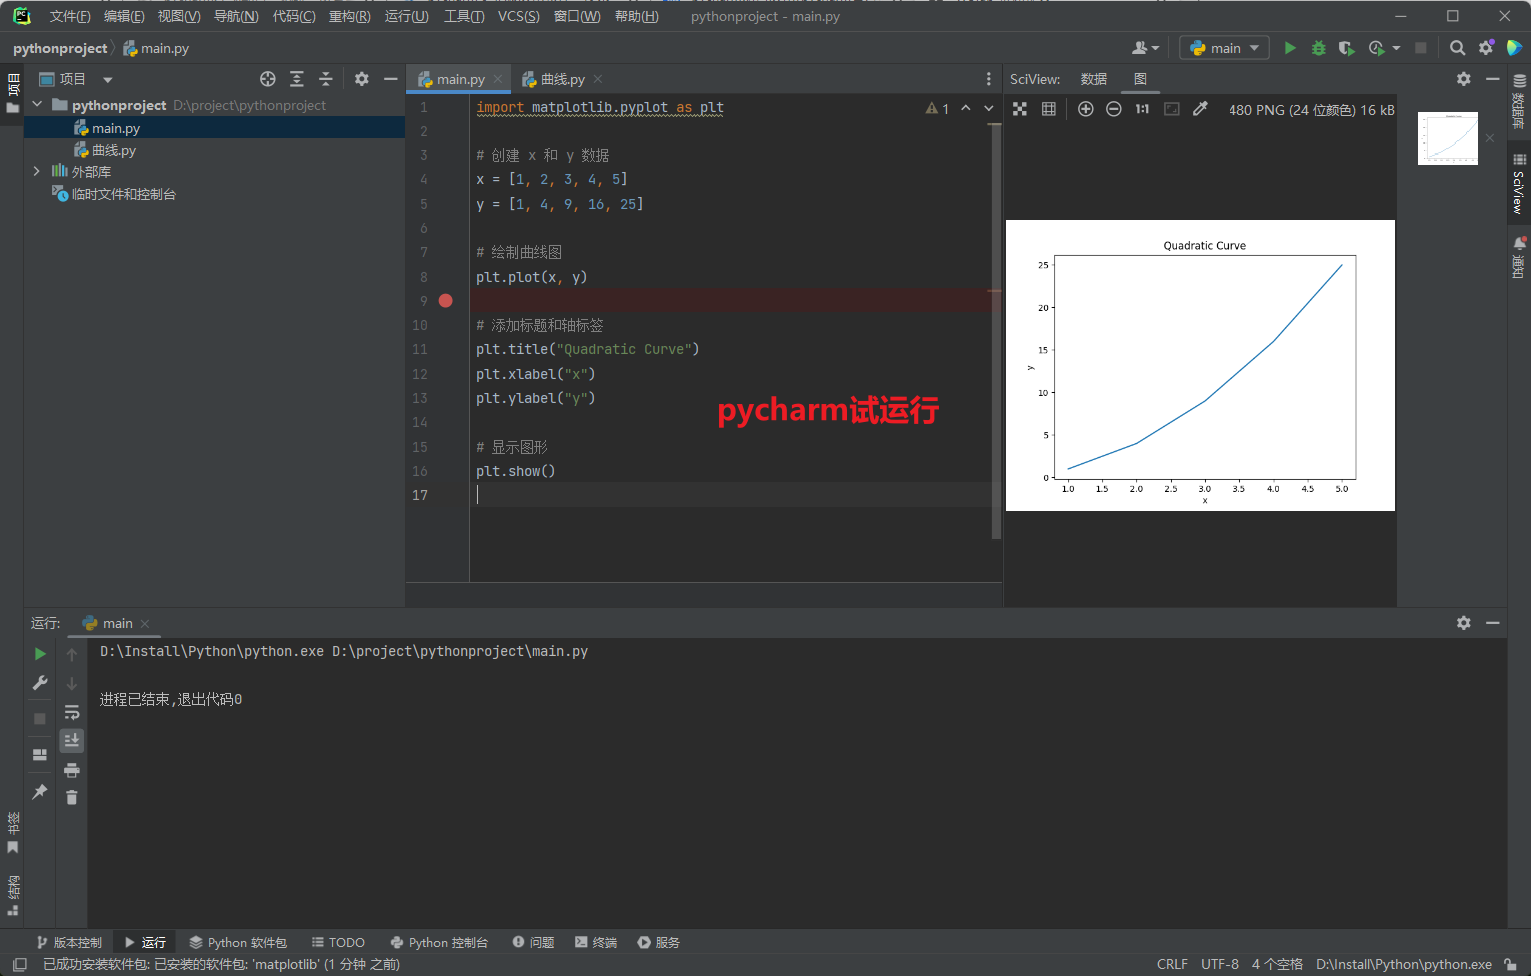Click the CRLF line separator indicator
1531x976 pixels.
(1172, 964)
